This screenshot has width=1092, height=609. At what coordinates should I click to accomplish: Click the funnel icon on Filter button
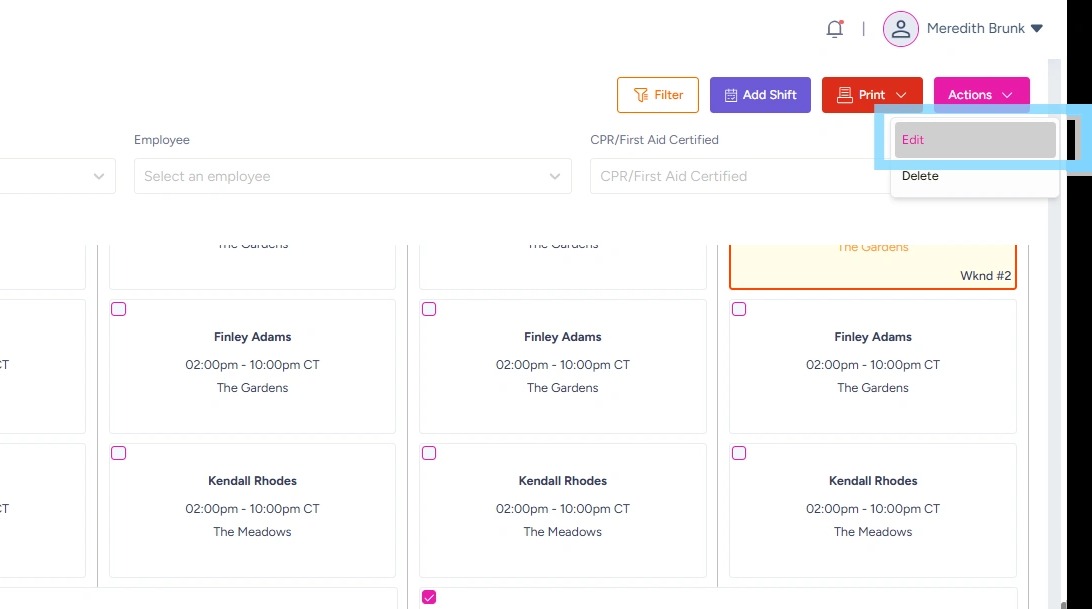(x=639, y=95)
